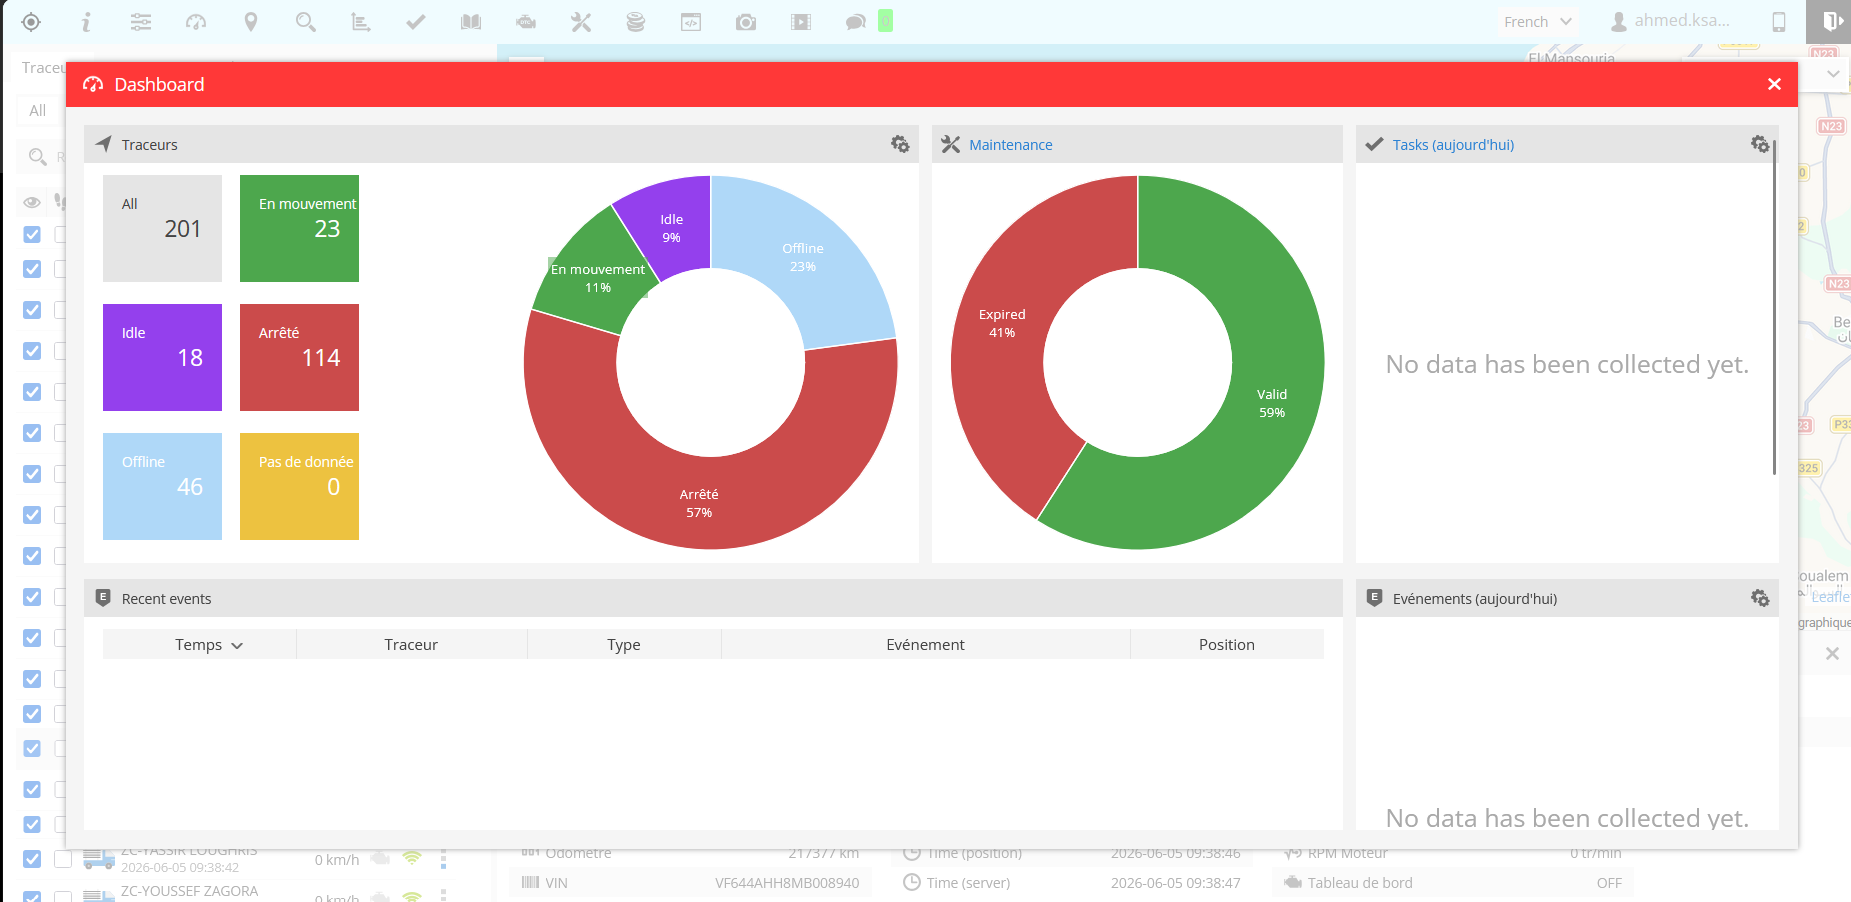Open the info (i) toolbar icon
This screenshot has height=902, width=1851.
[x=86, y=22]
